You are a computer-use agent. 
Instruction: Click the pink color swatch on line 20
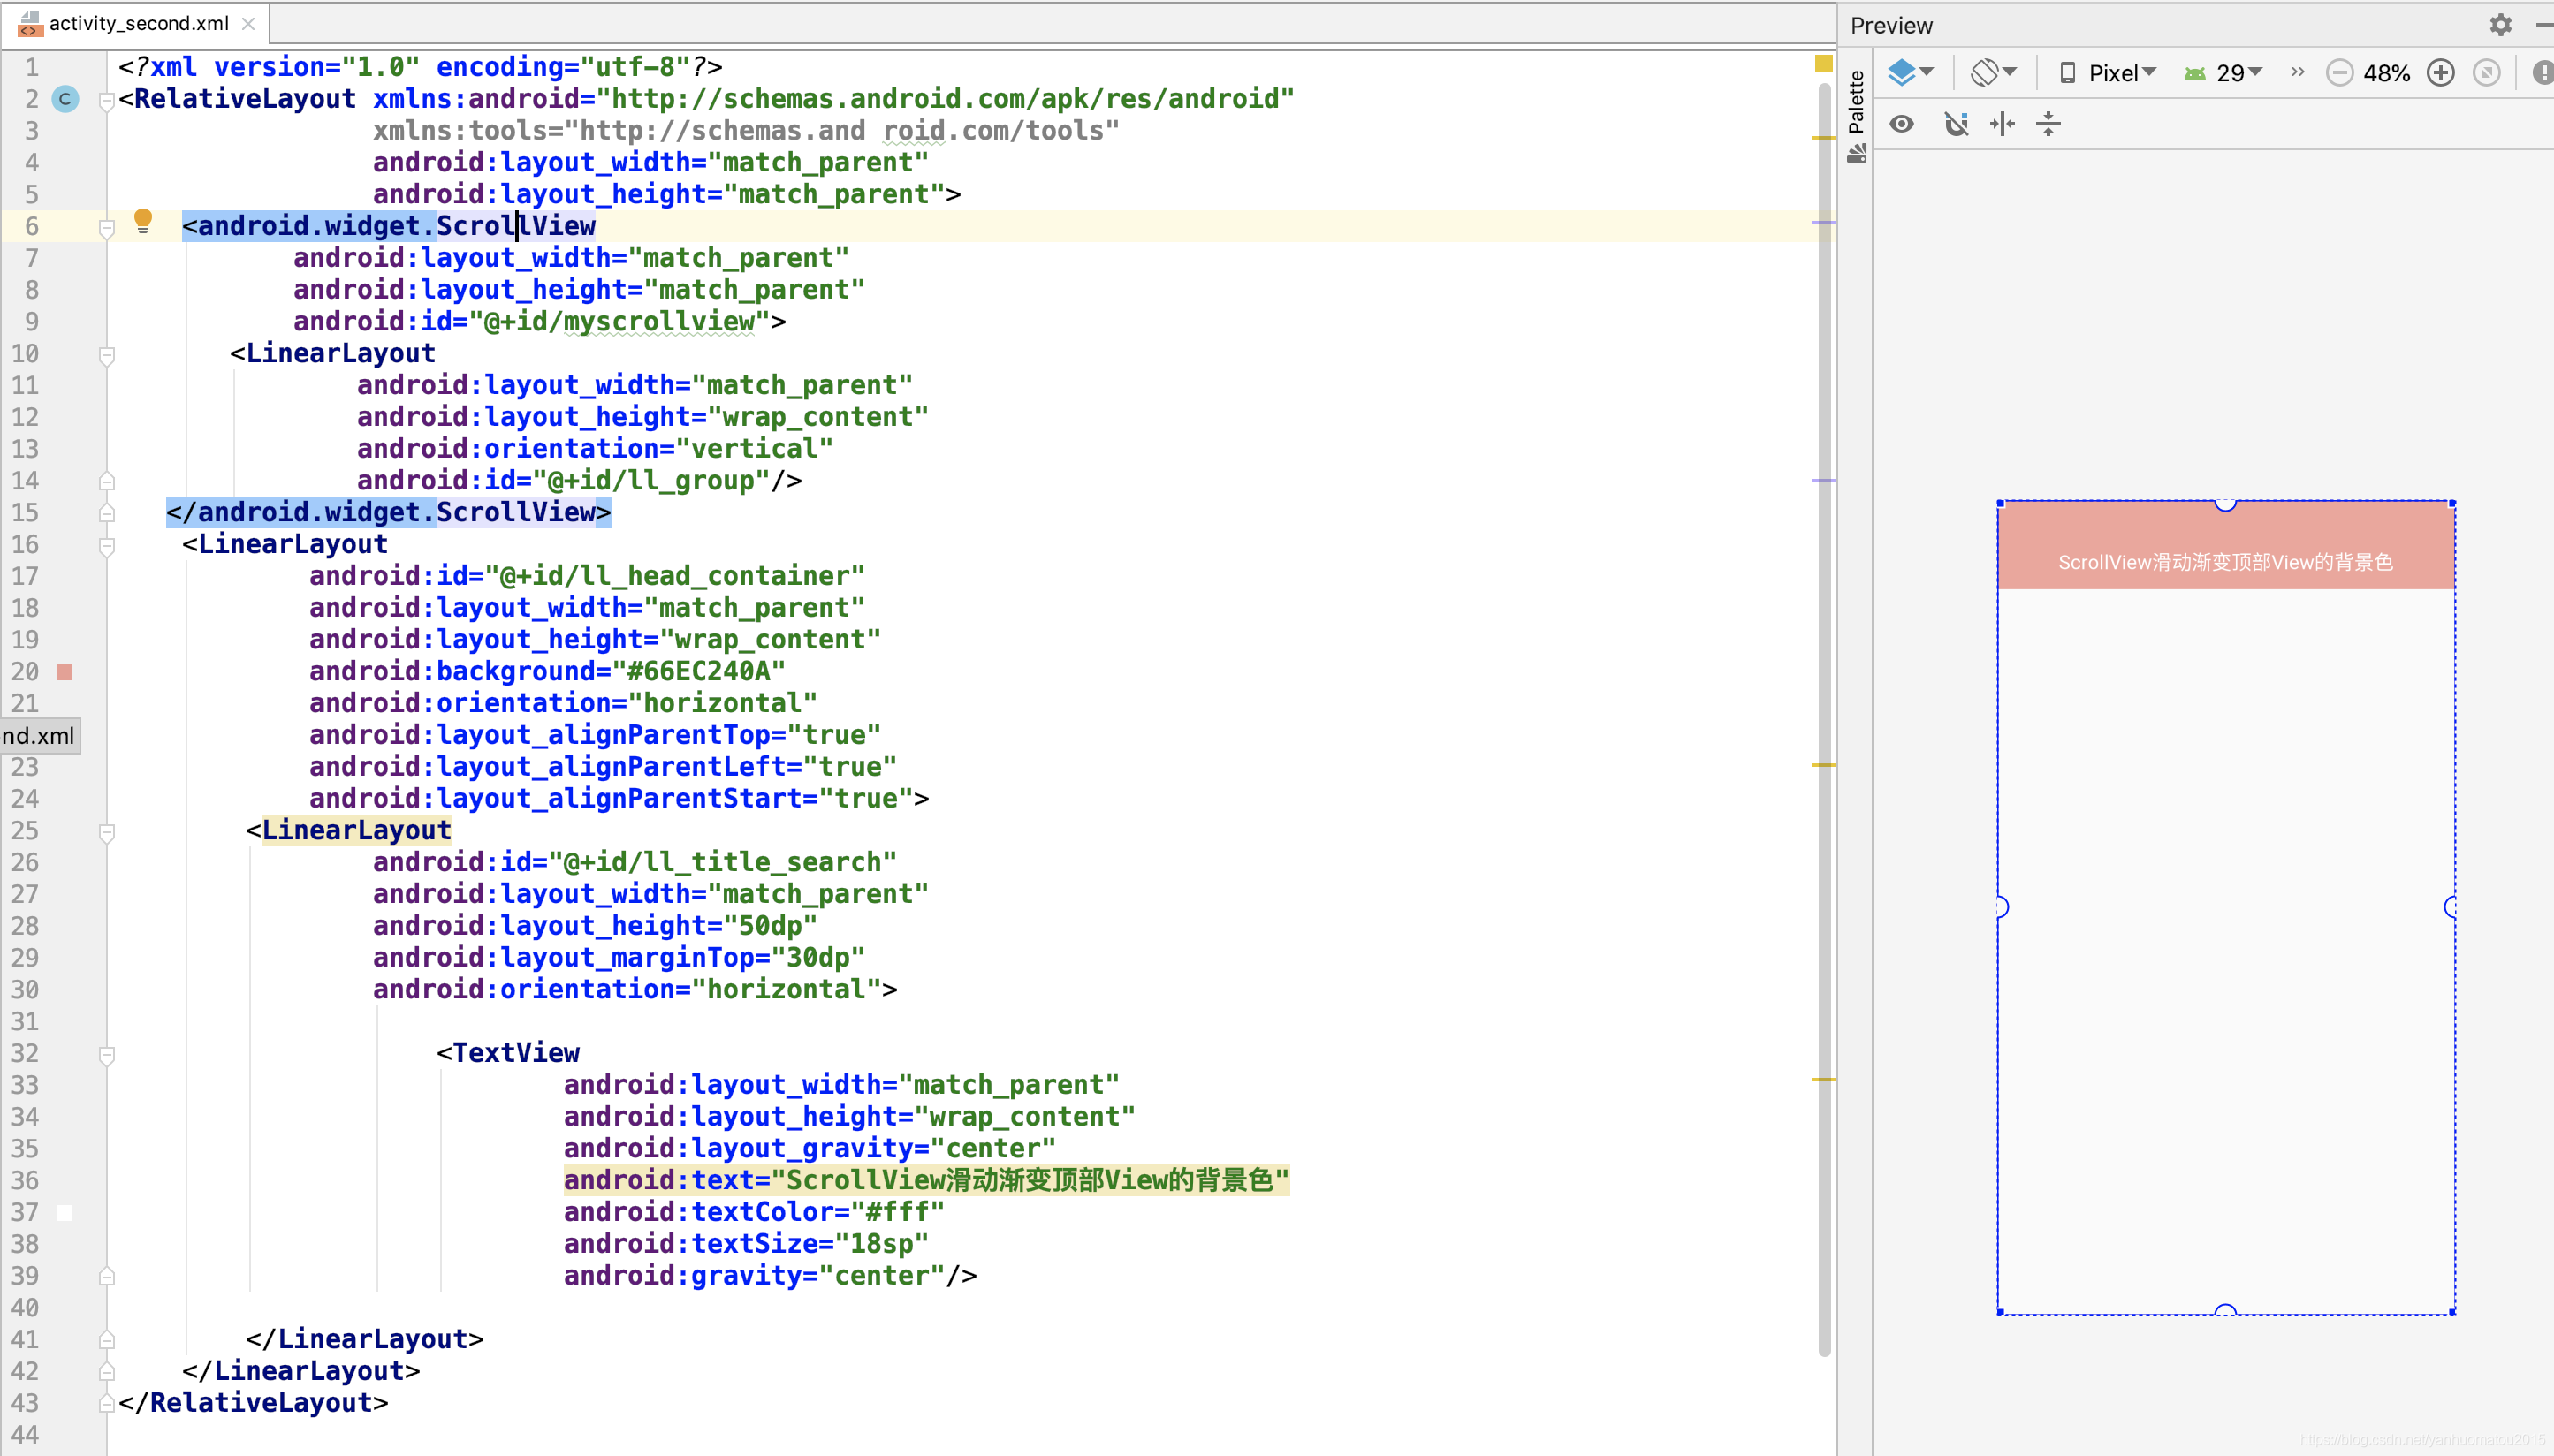point(65,672)
